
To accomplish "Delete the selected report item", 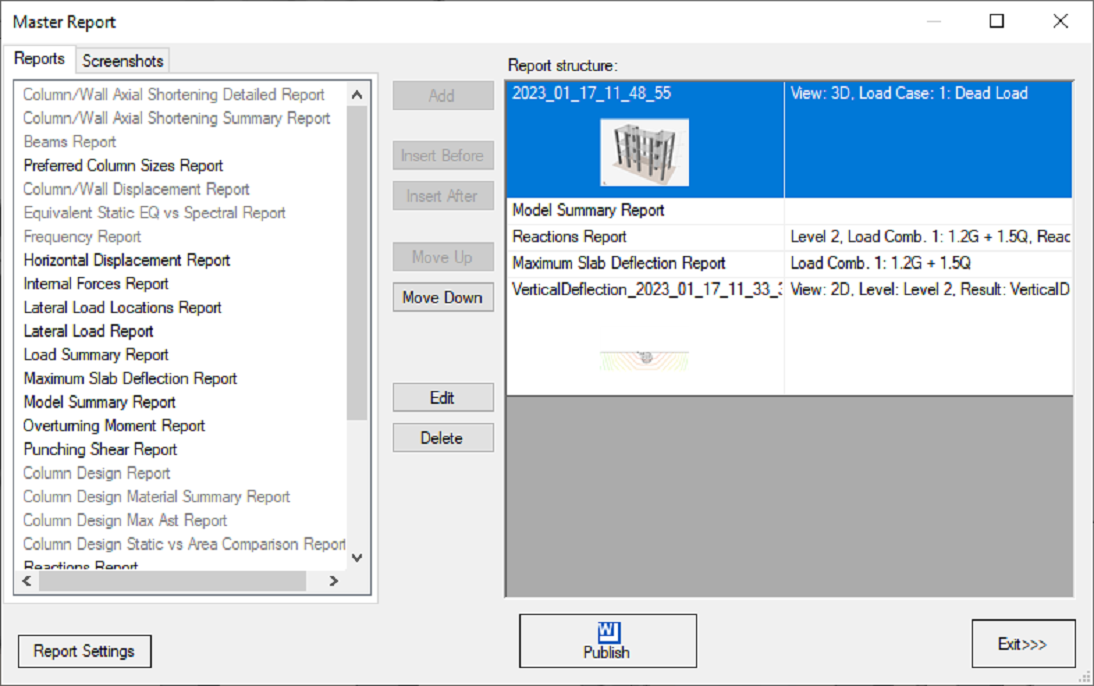I will tap(443, 438).
